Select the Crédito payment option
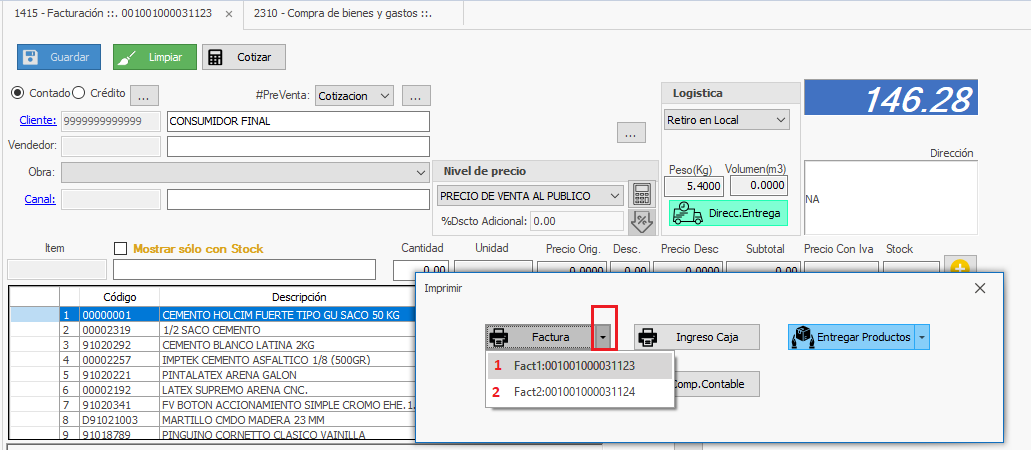Screen dimensions: 1031x450 click(x=79, y=93)
